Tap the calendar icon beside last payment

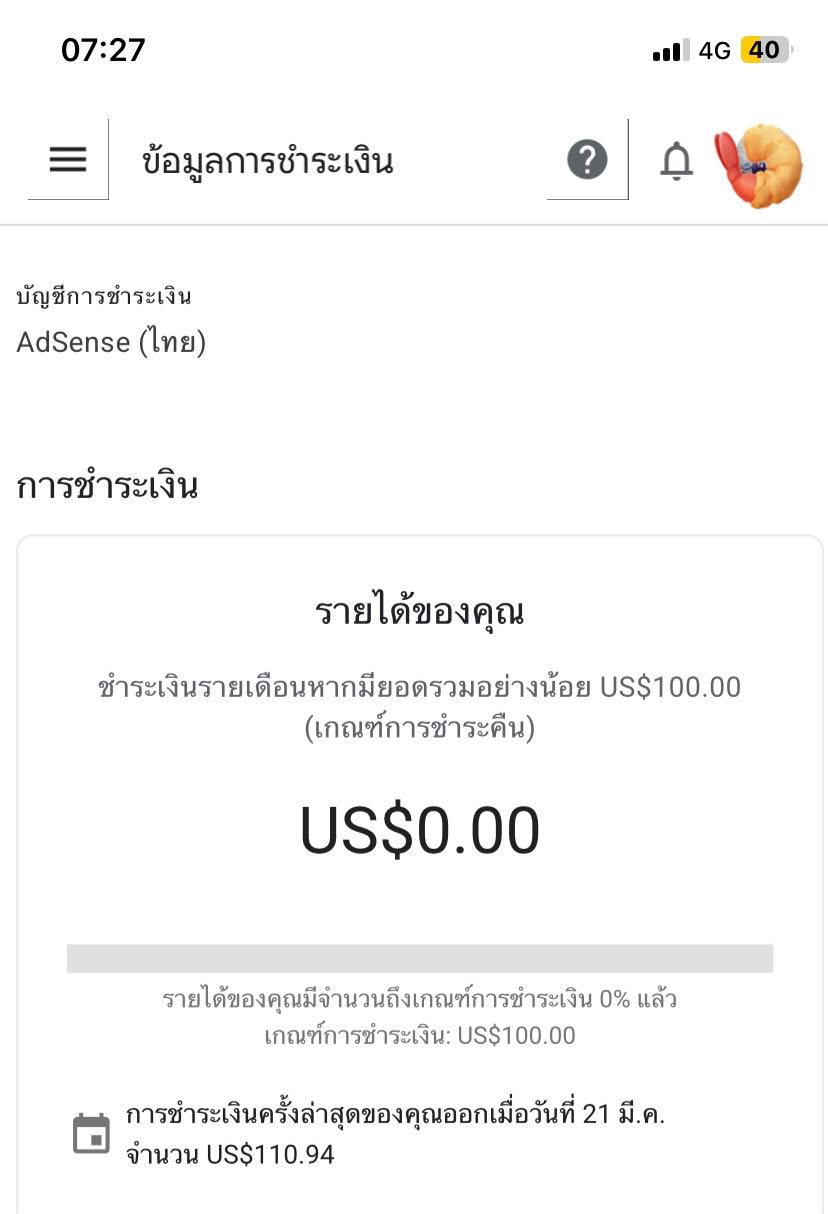pos(91,1134)
